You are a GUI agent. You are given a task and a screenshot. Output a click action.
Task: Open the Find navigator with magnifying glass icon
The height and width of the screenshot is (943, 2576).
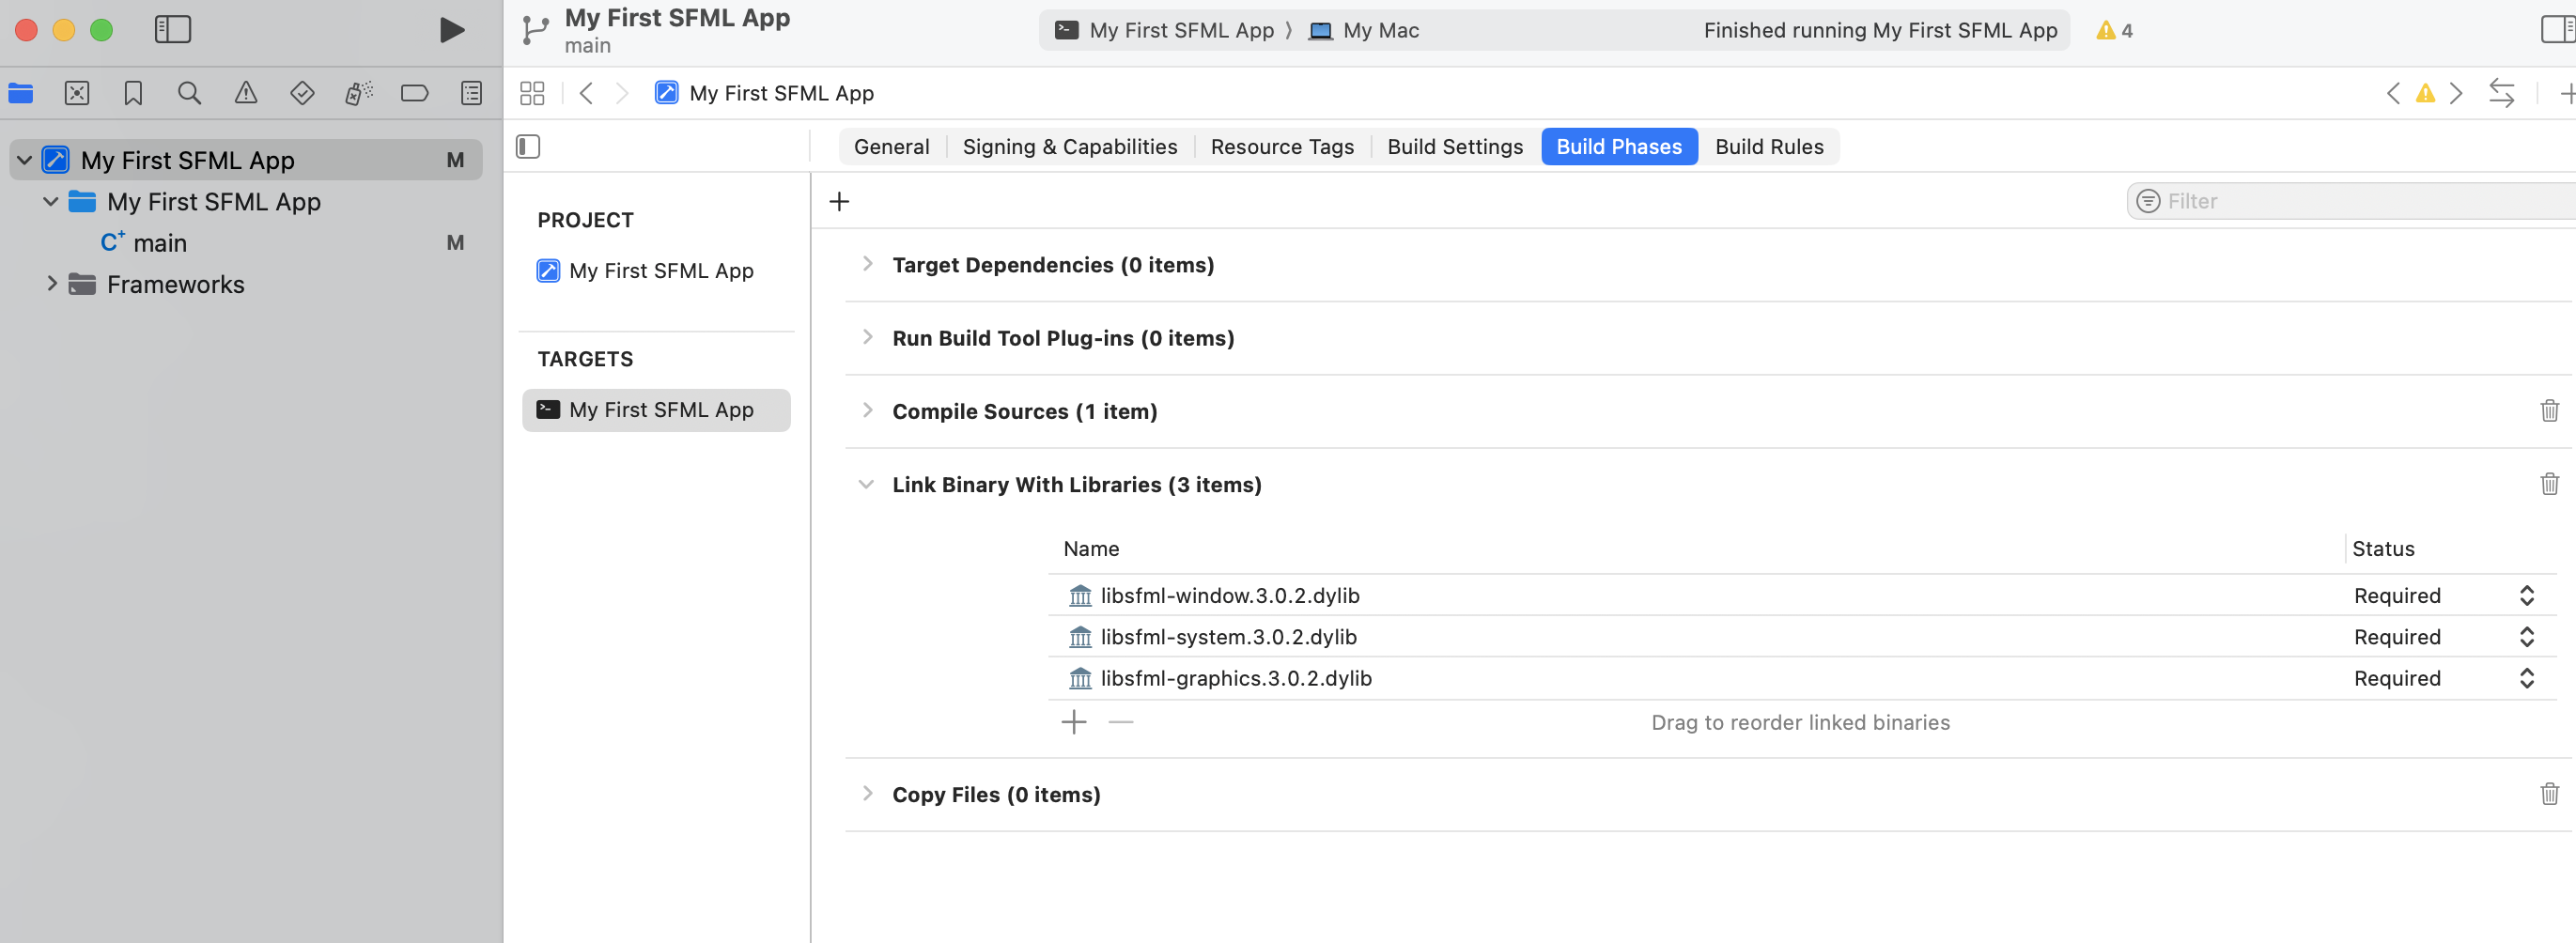point(189,93)
